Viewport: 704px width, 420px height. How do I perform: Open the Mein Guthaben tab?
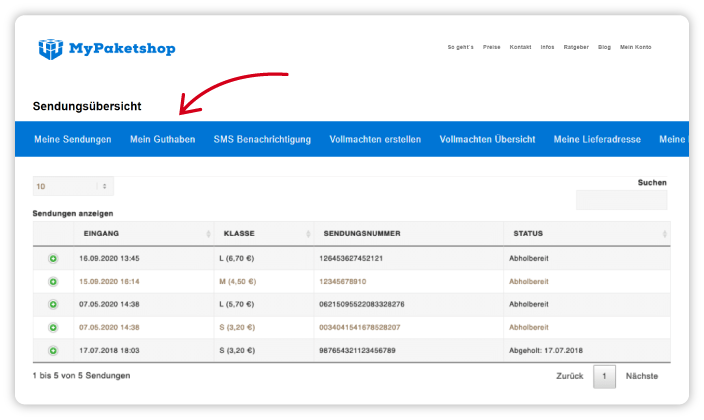click(162, 139)
